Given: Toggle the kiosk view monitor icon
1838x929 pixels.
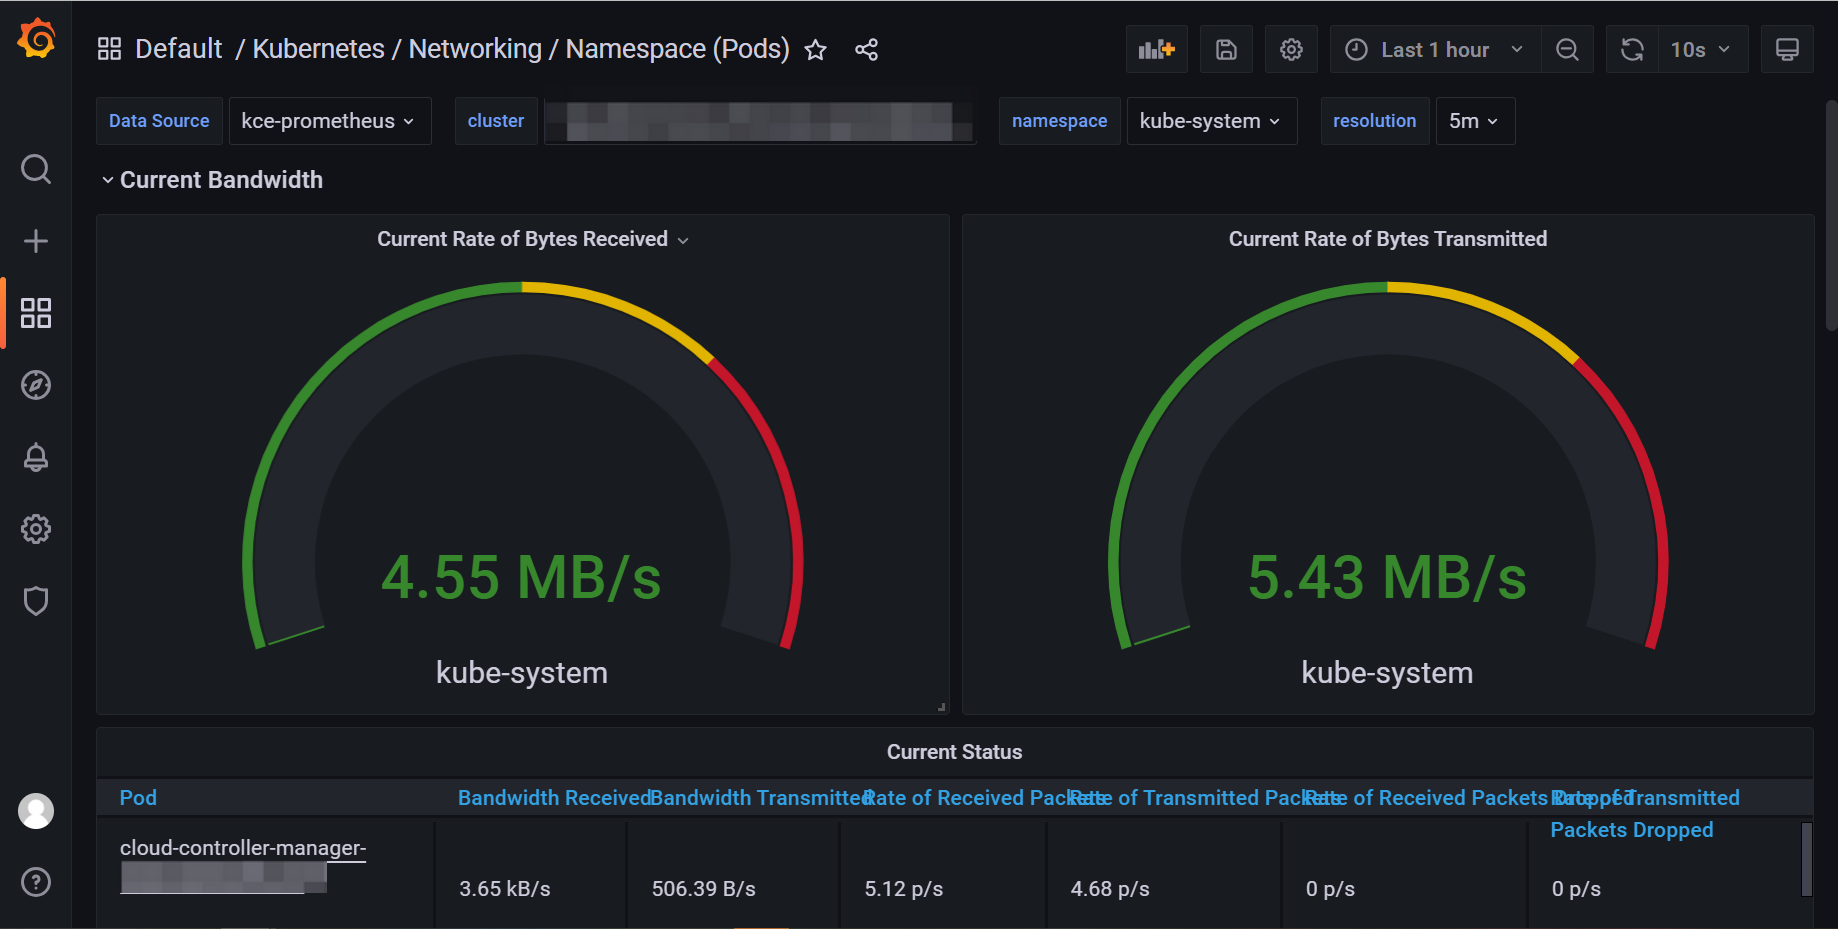Looking at the screenshot, I should (1787, 50).
